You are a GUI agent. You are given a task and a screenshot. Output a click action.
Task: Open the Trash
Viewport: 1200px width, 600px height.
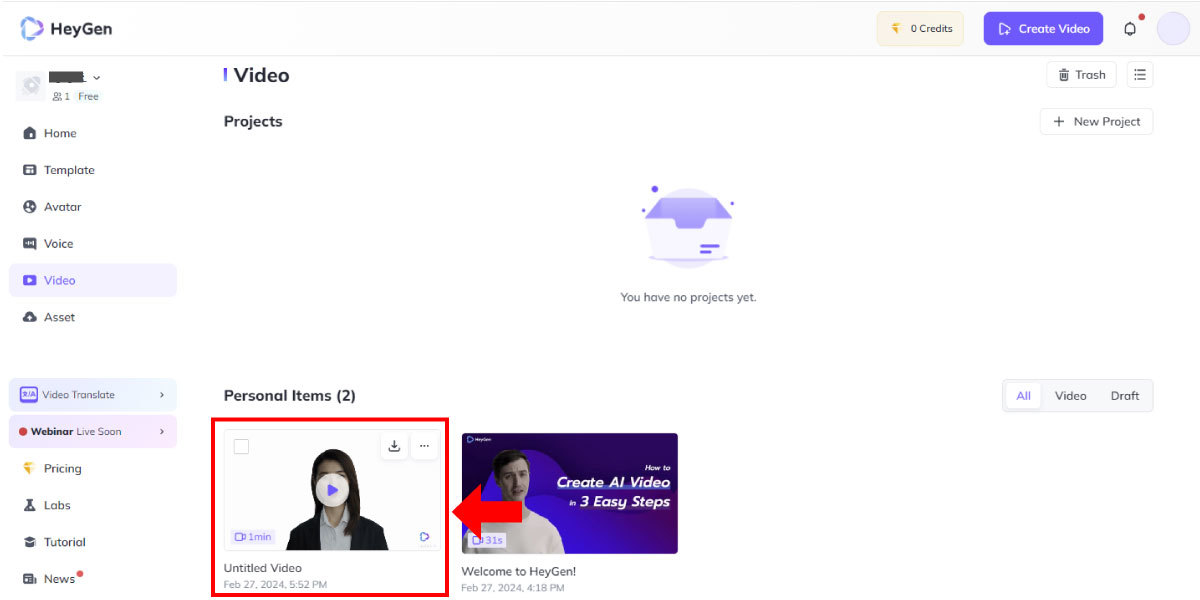(x=1081, y=75)
